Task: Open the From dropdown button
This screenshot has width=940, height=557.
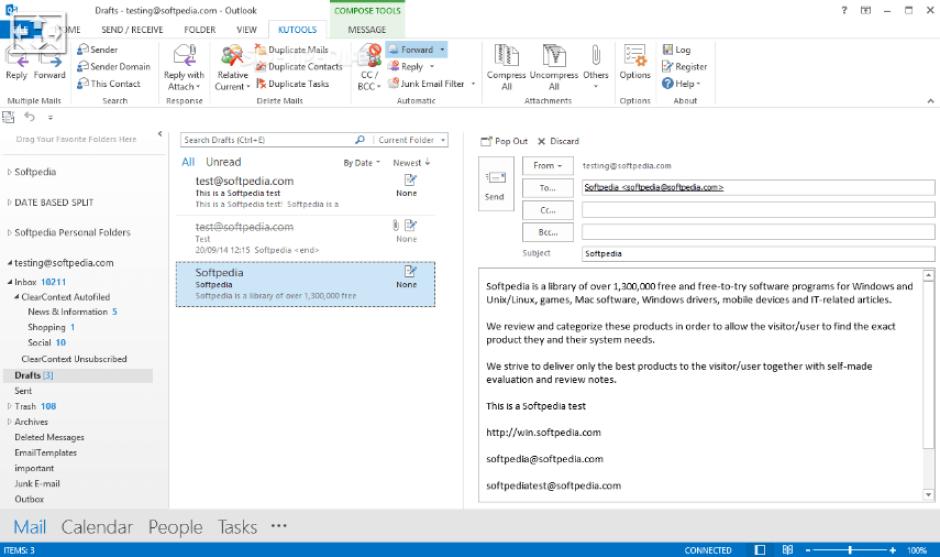Action: pos(547,165)
